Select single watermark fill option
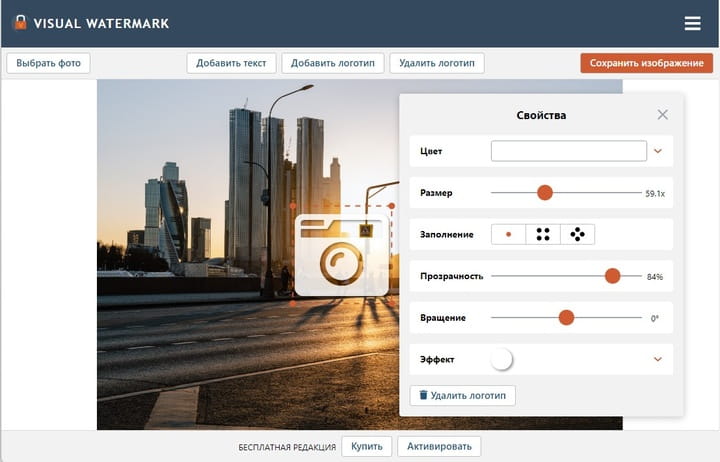720x462 pixels. 508,235
